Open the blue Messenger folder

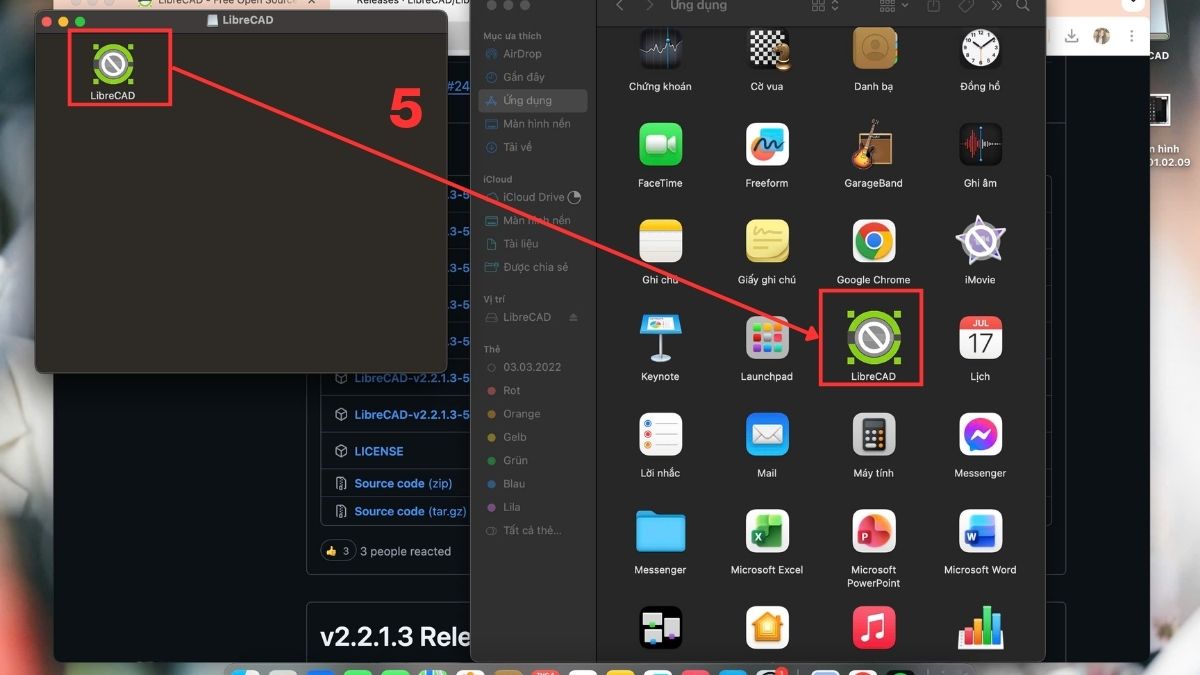pyautogui.click(x=660, y=531)
